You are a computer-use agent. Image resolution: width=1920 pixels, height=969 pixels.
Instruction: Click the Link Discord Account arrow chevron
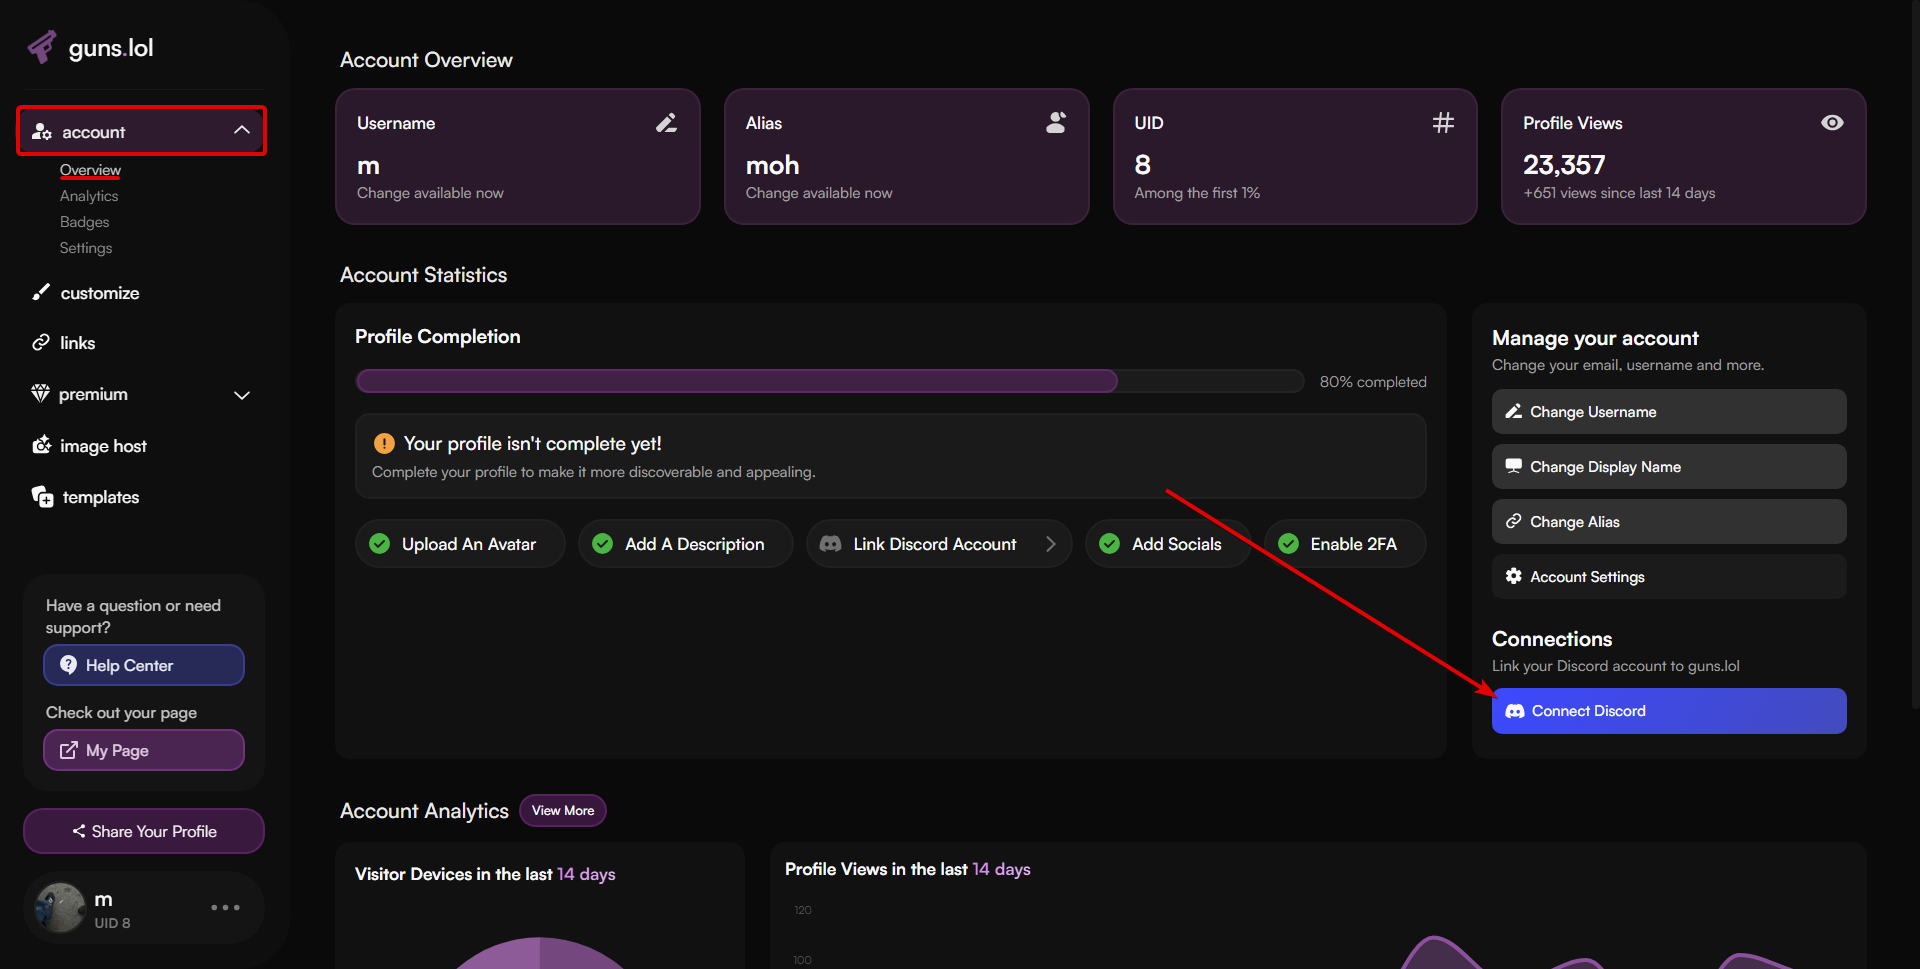click(x=1051, y=544)
